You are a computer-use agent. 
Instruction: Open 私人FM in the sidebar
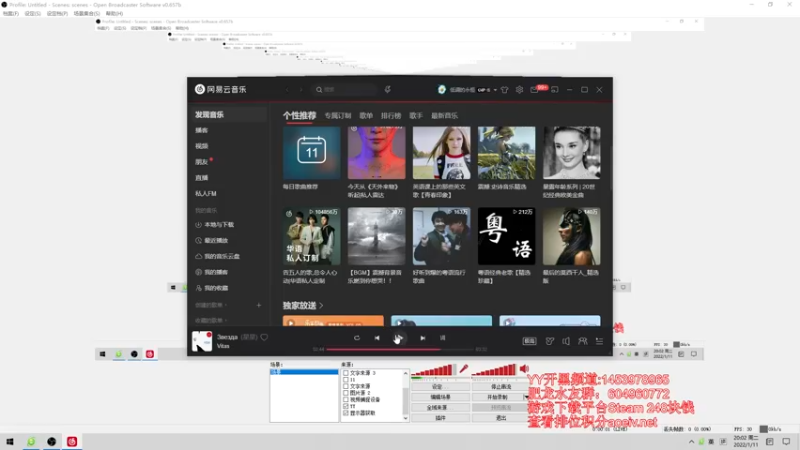[x=206, y=194]
